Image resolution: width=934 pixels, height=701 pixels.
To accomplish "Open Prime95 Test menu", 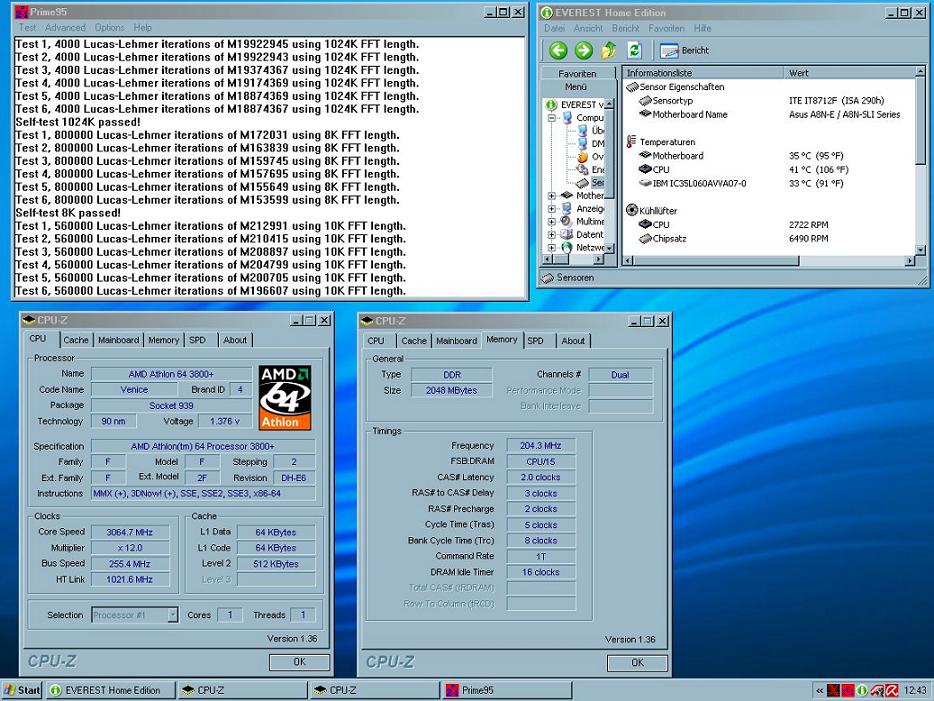I will coord(27,27).
